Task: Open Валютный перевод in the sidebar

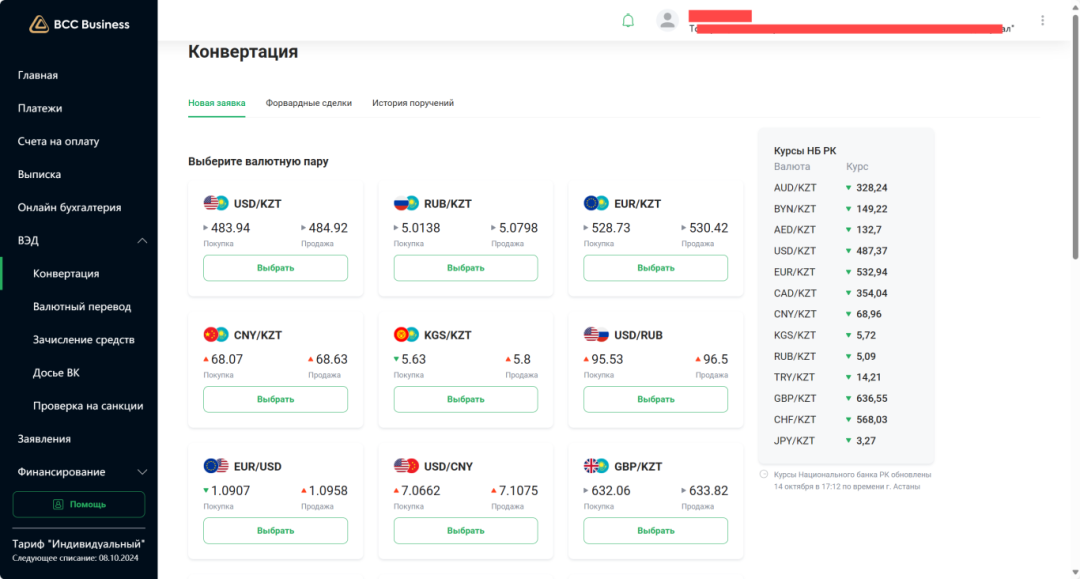Action: (82, 307)
